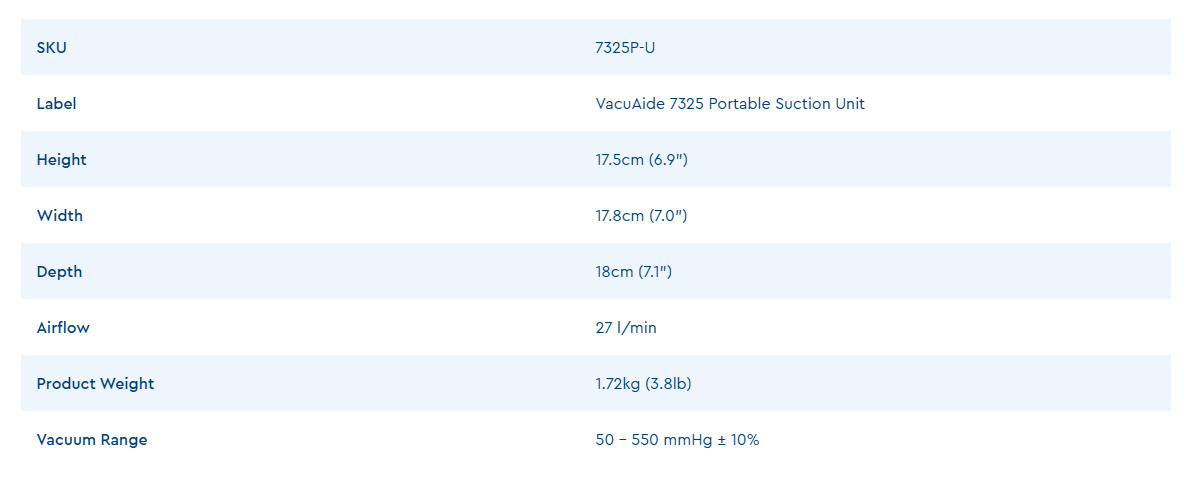Screen dimensions: 1191x479
Task: Click the Airflow row label
Action: [x=63, y=327]
